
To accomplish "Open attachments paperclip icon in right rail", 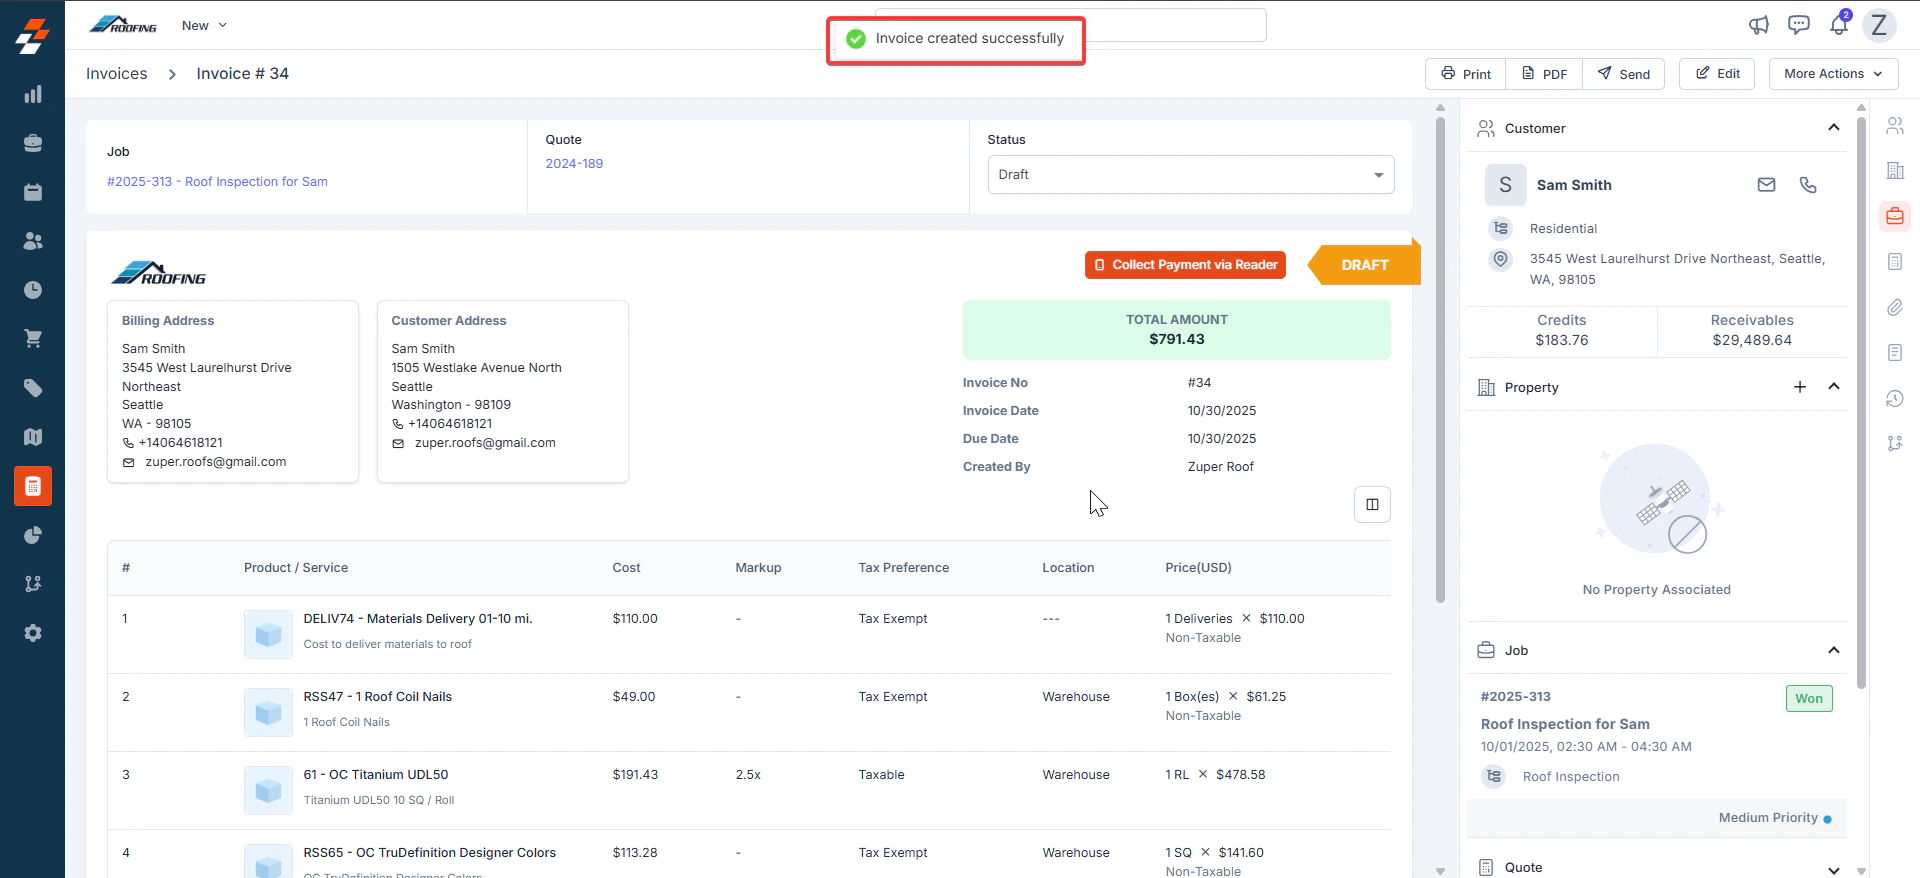I will point(1895,307).
